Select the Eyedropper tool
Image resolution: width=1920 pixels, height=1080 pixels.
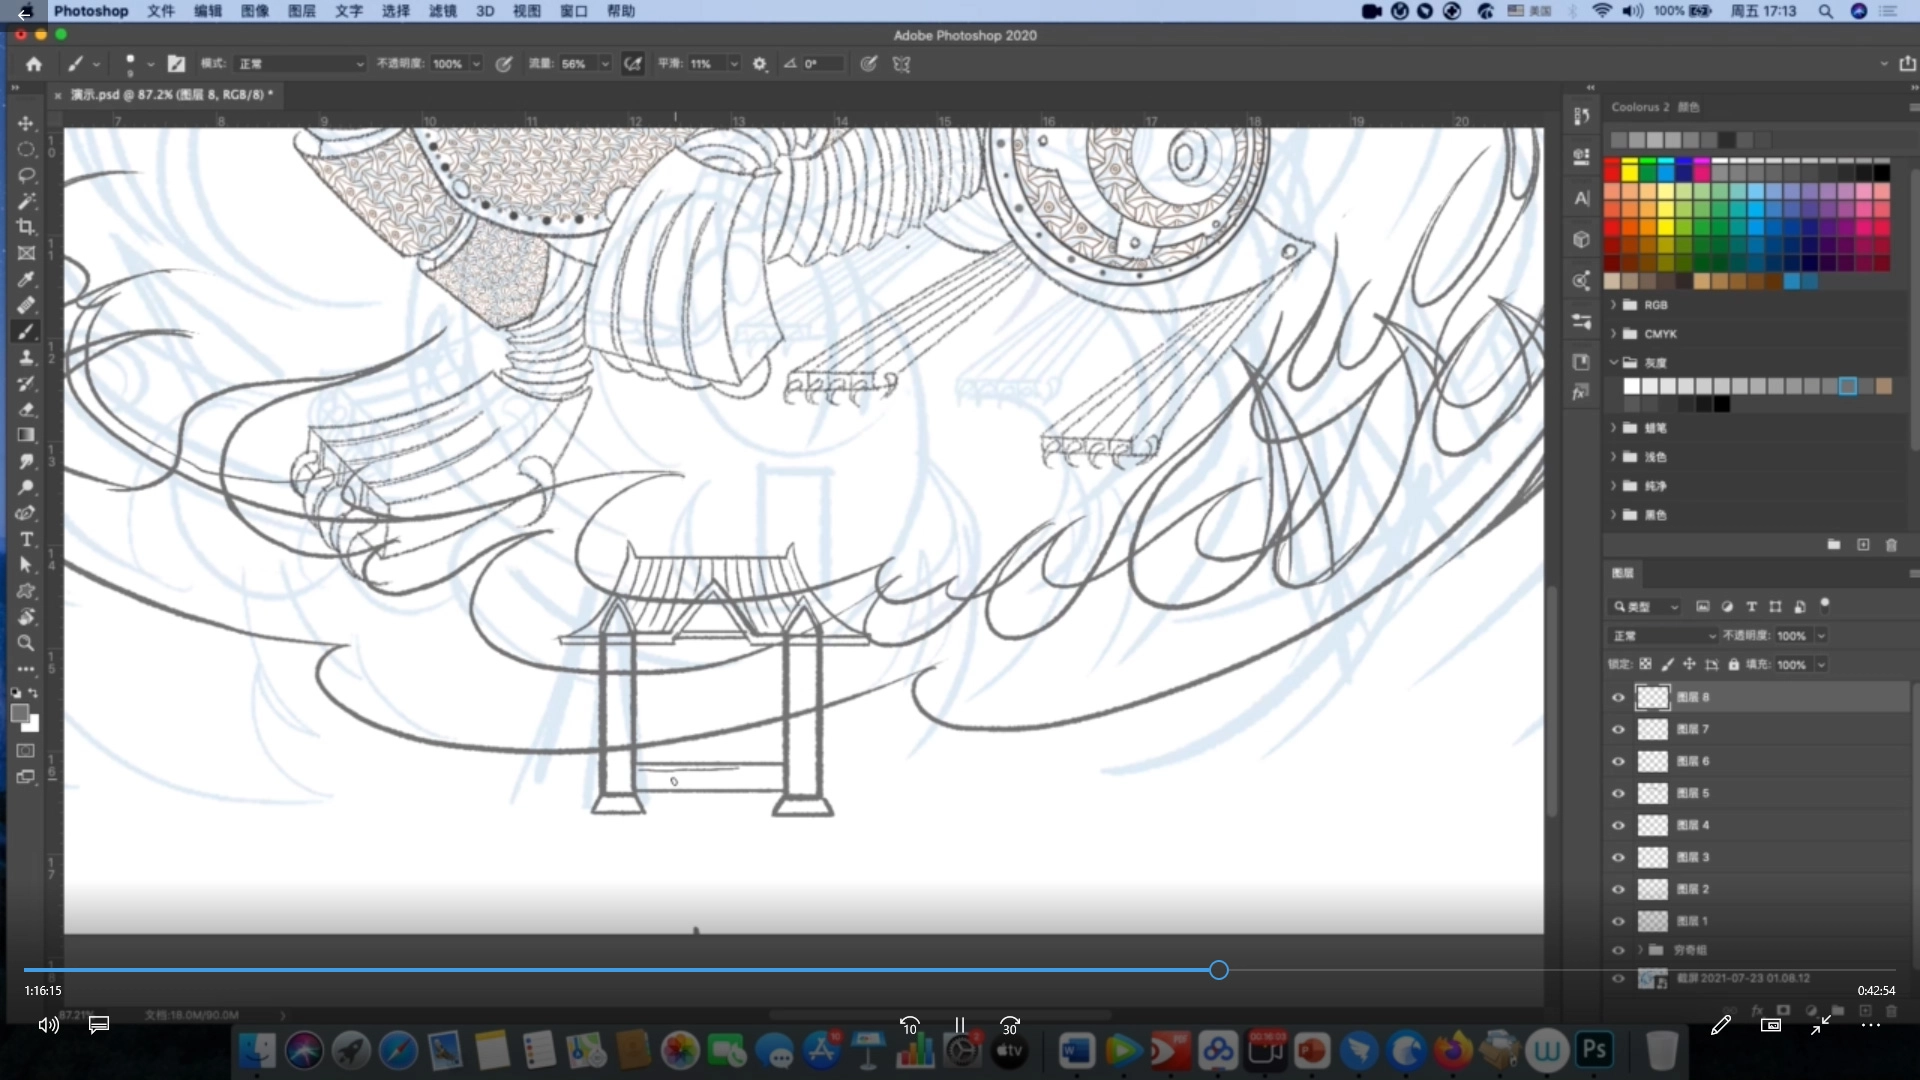click(x=26, y=279)
